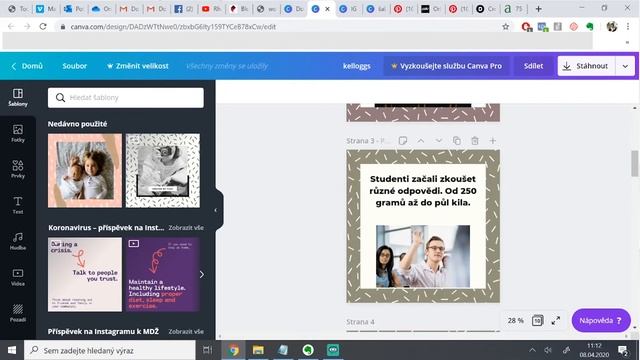Show all MDŽ Instagram templates
This screenshot has width=640, height=360.
coord(186,332)
